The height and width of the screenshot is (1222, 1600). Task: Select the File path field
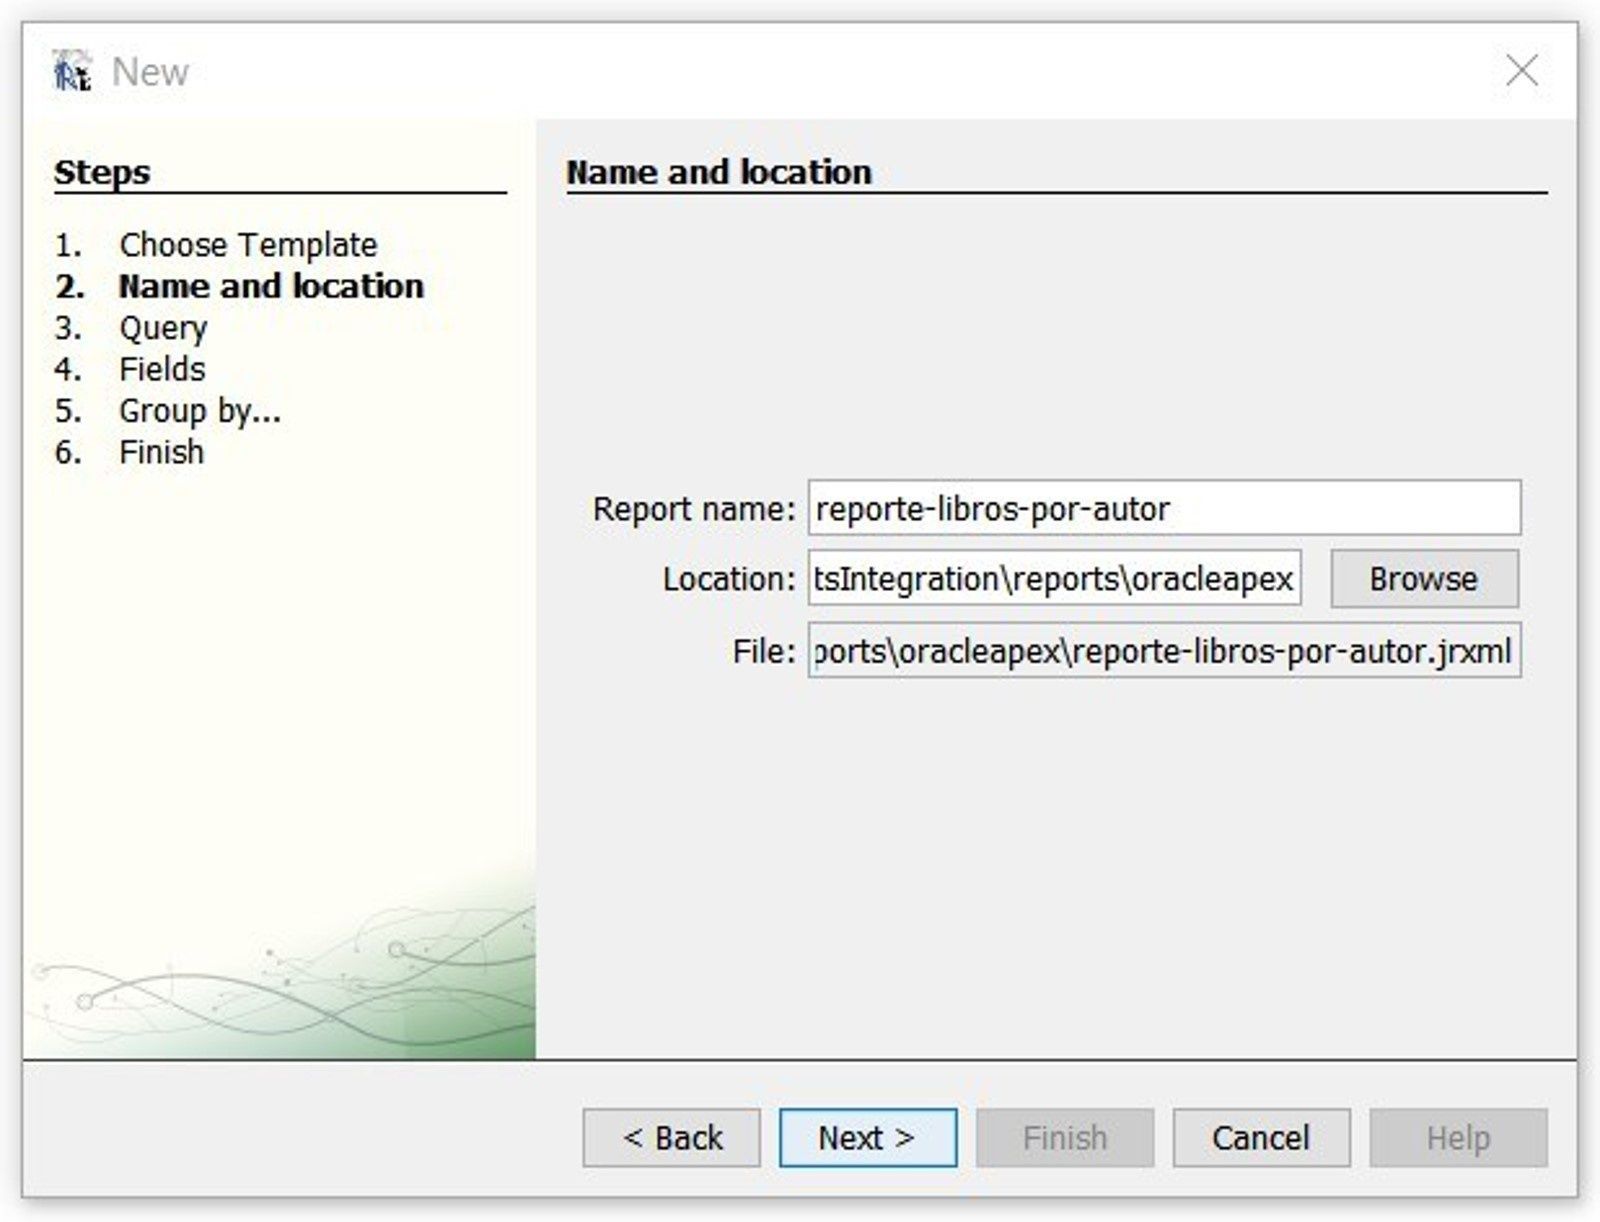click(1164, 651)
